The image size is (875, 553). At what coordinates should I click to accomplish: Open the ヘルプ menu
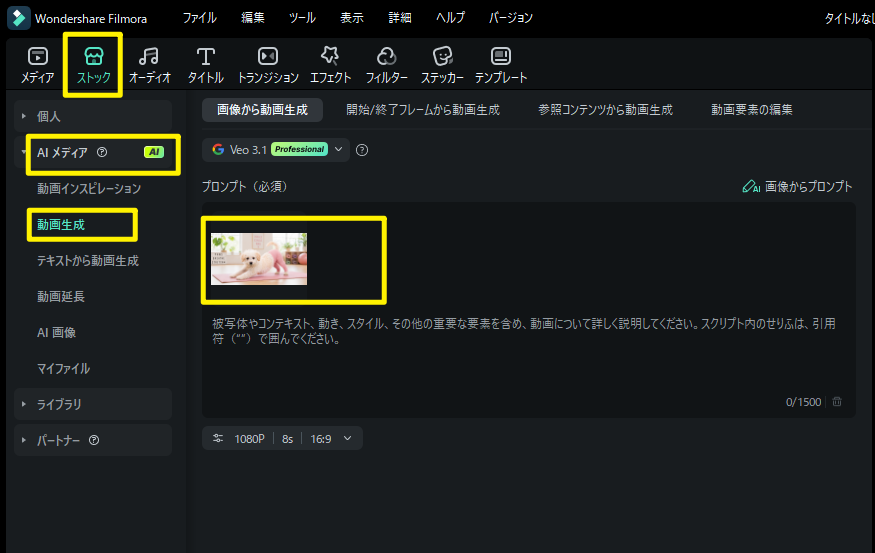tap(450, 18)
